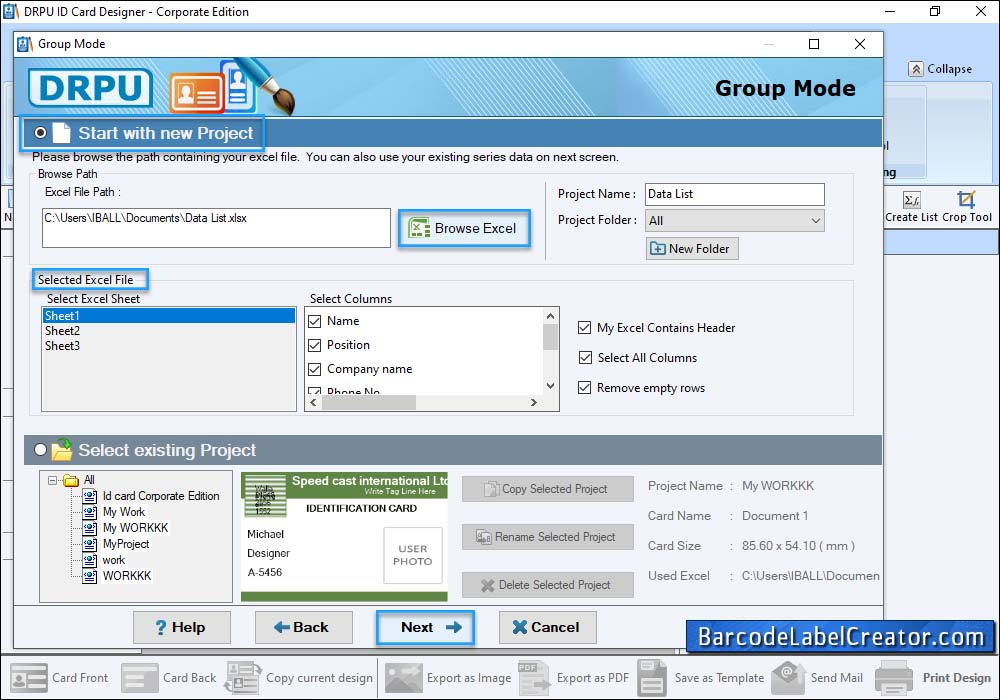Select the My WORKKK project
Screen dimensions: 1000x700
(135, 528)
